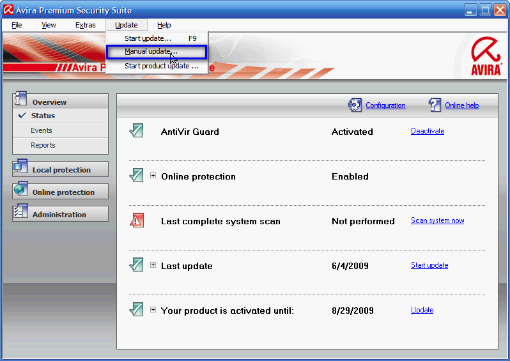
Task: Click the red system scan warning icon
Action: pos(137,220)
